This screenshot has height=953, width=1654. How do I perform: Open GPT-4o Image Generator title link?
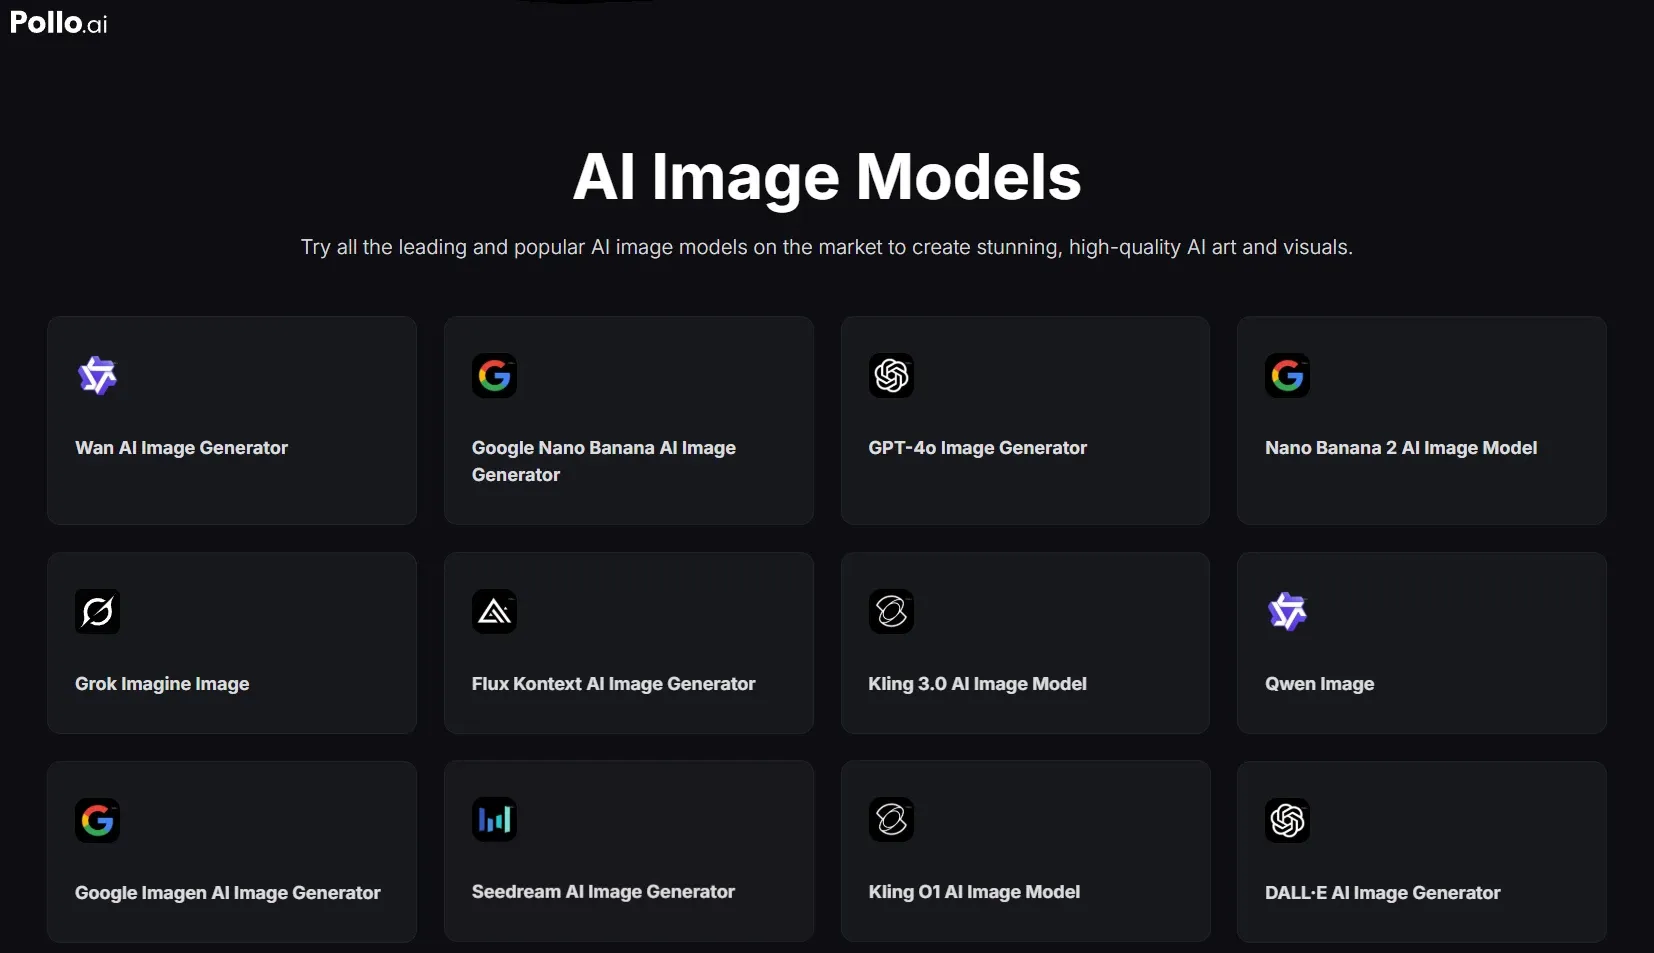coord(978,448)
